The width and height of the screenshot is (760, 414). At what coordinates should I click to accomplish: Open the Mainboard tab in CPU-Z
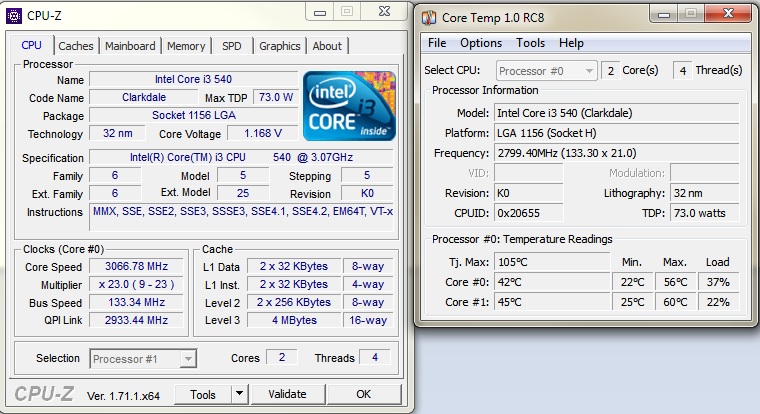point(130,46)
